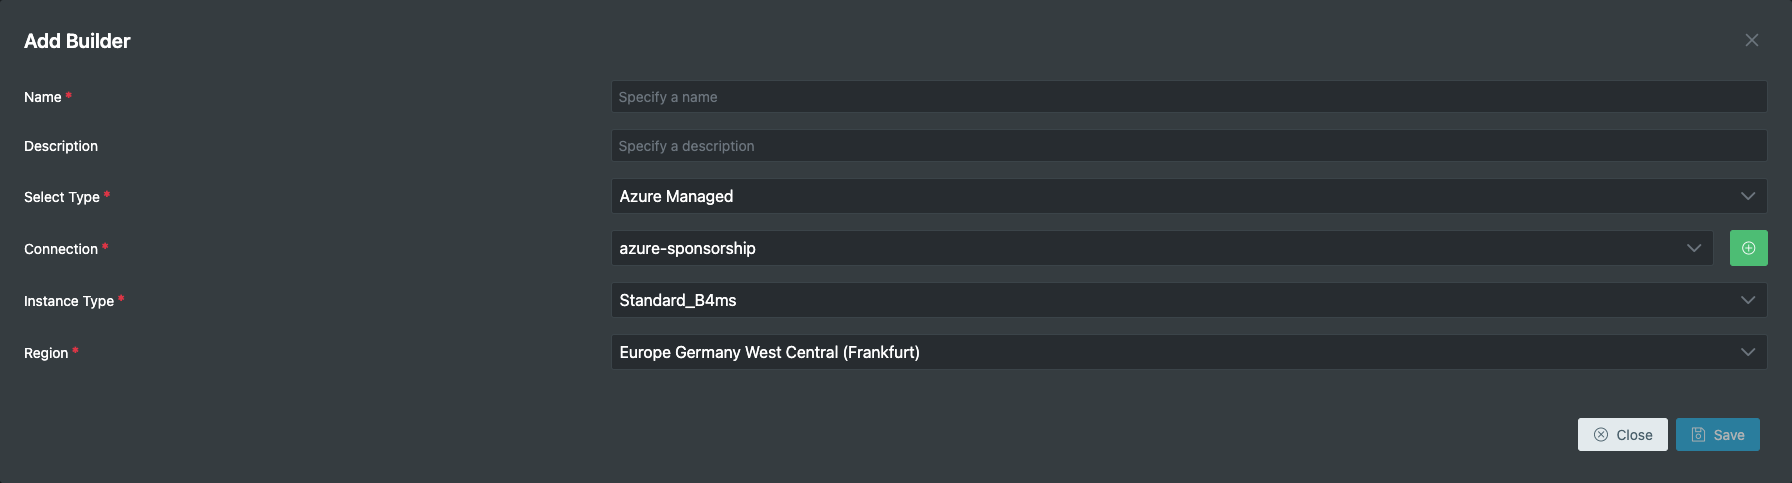The height and width of the screenshot is (483, 1792).
Task: Click the Name field label
Action: point(43,97)
